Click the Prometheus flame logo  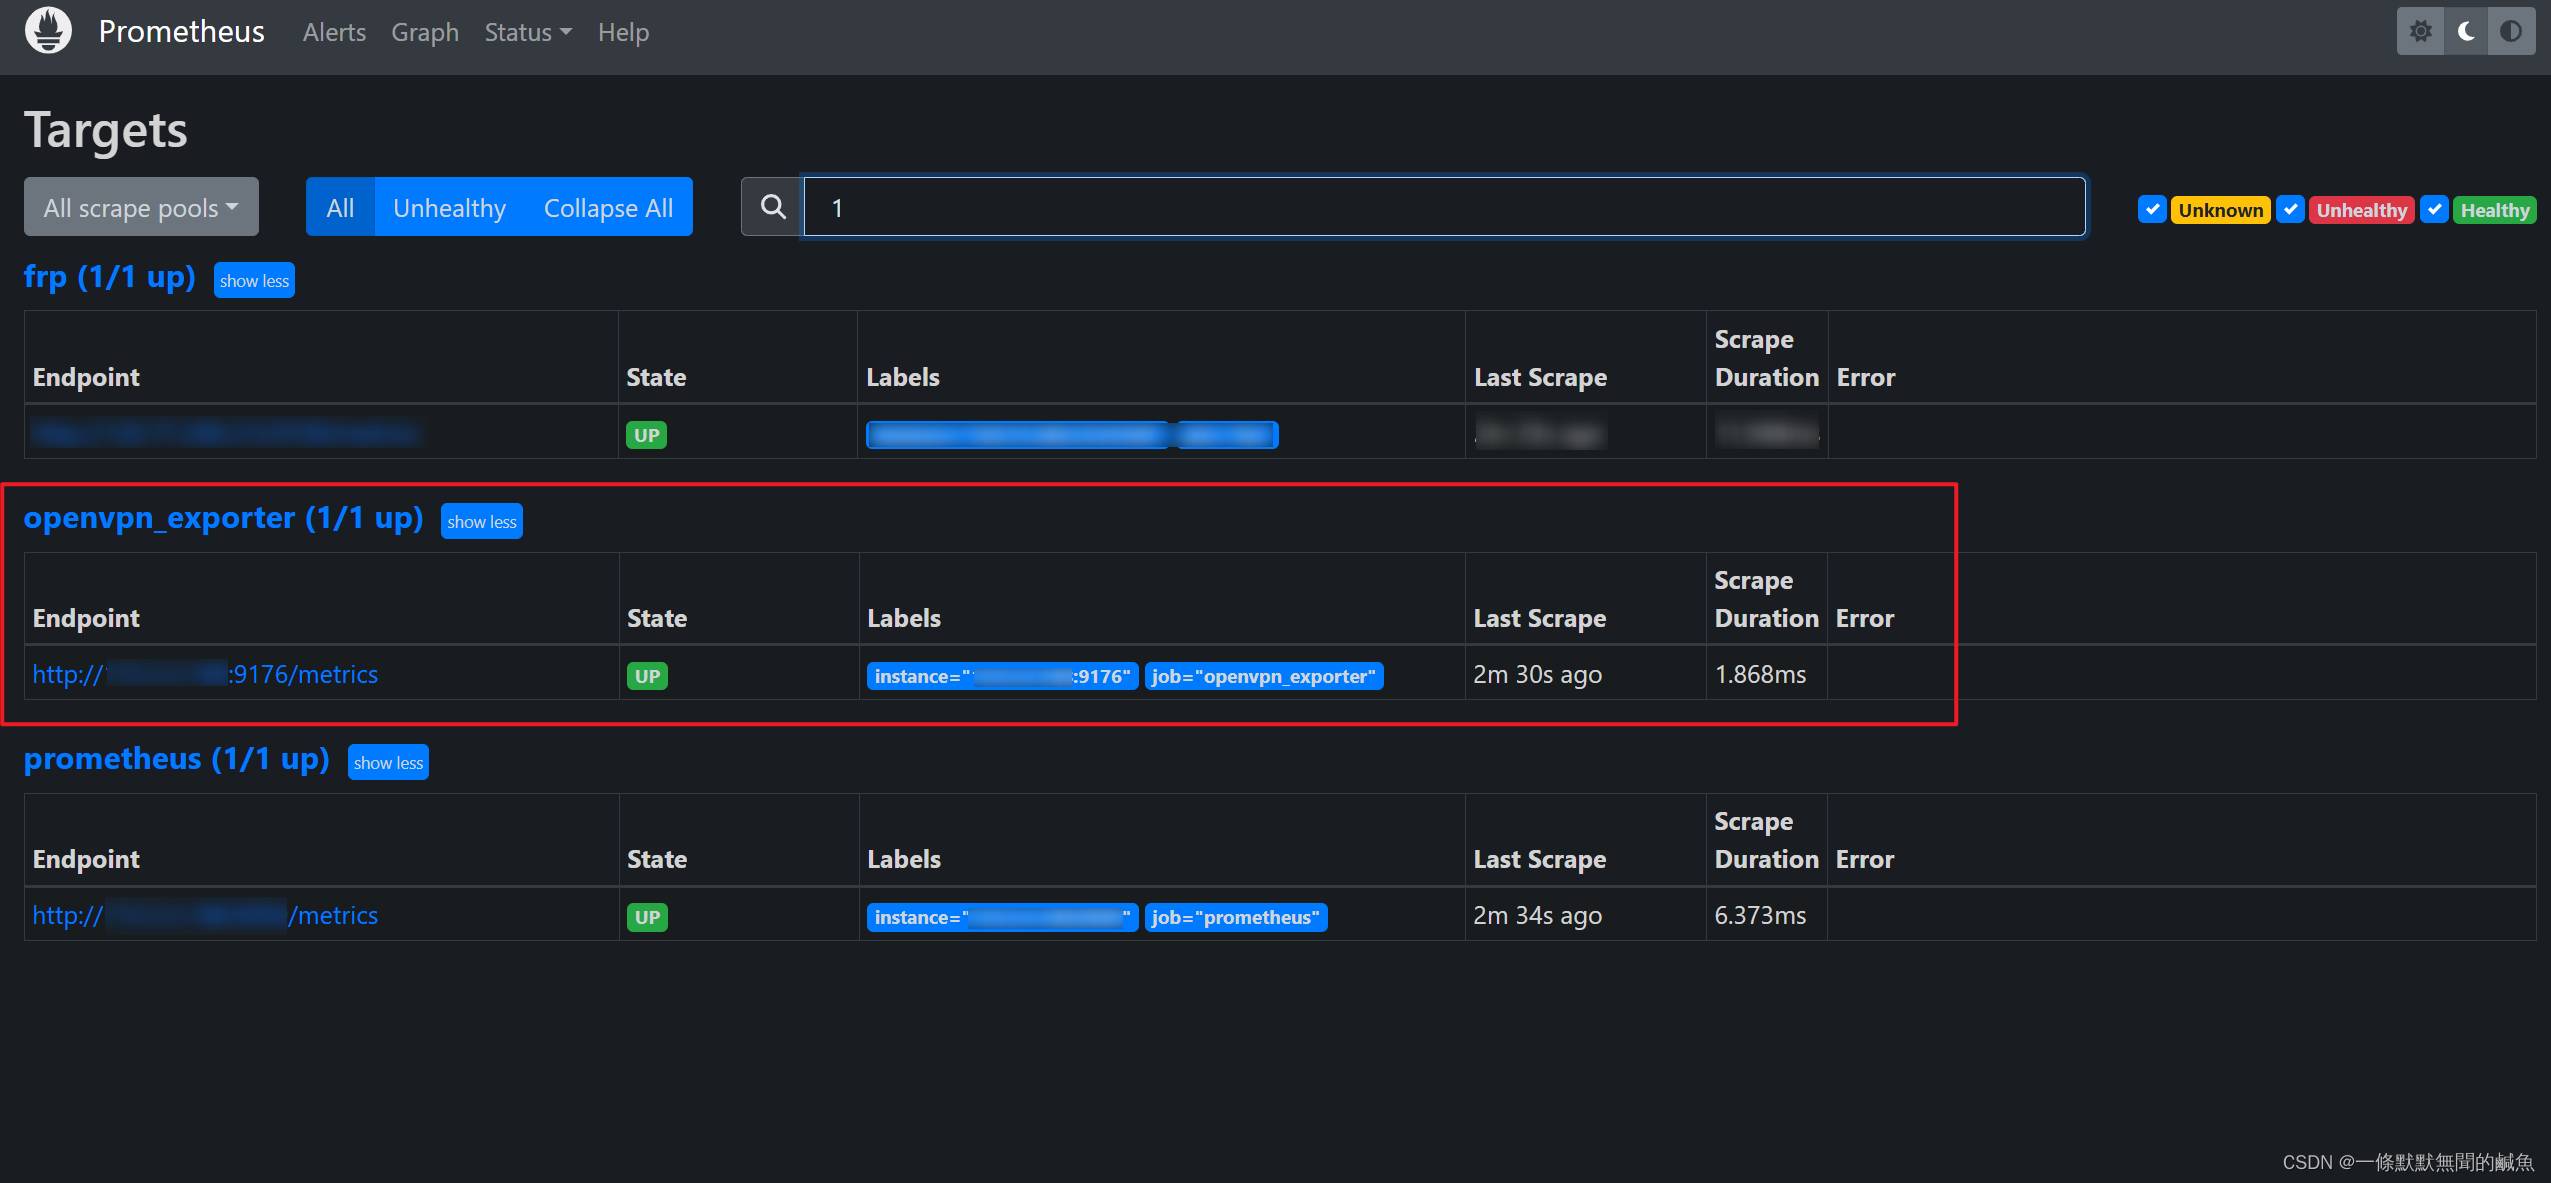(x=48, y=31)
